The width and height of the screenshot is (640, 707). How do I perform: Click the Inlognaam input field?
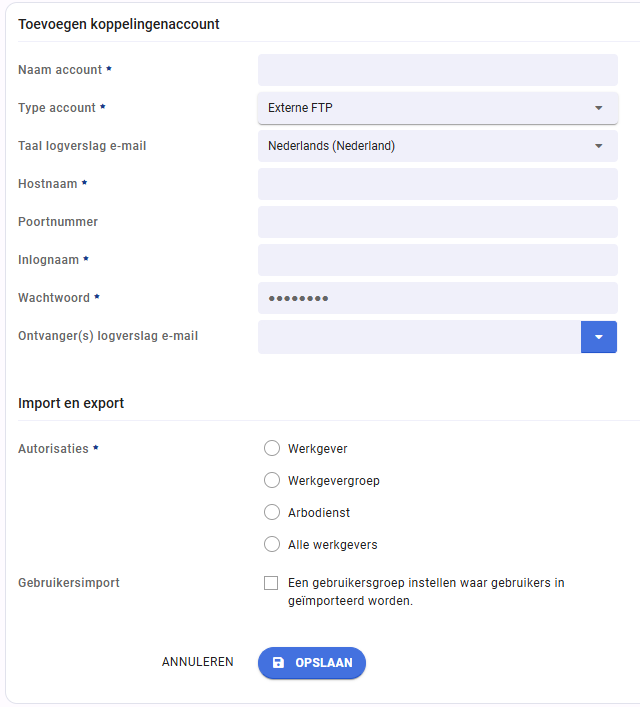[x=437, y=260]
